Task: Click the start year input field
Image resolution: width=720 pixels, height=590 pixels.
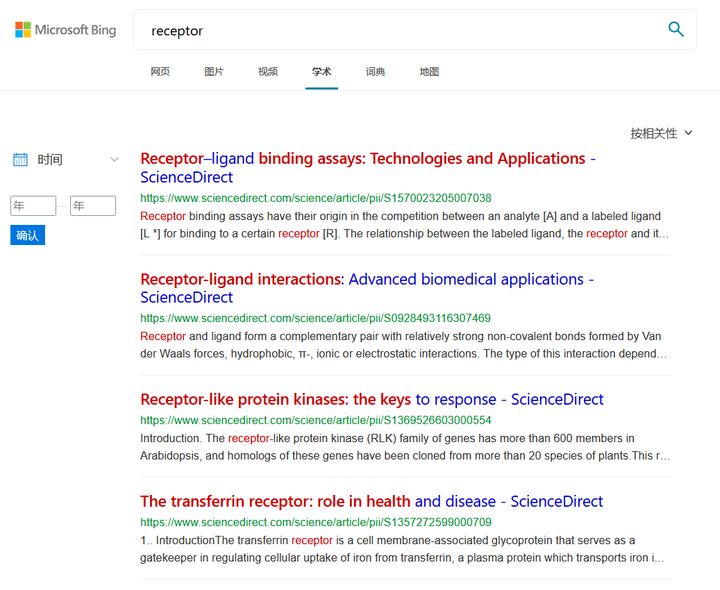Action: tap(33, 206)
